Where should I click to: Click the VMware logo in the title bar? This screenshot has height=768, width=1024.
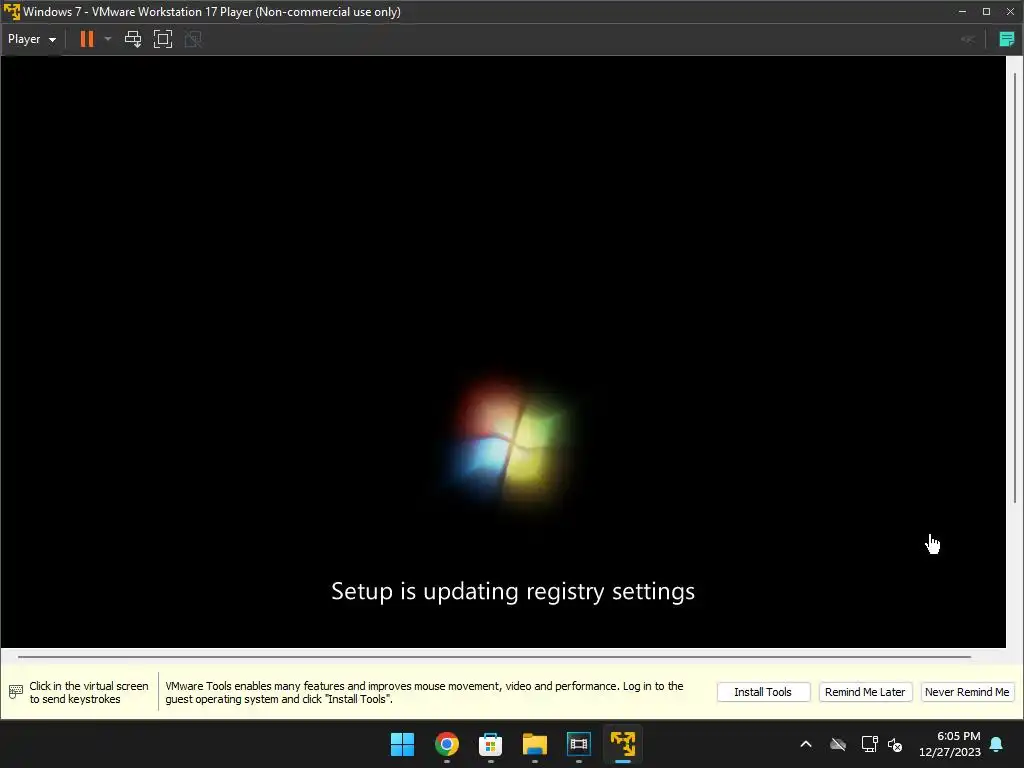pos(12,12)
